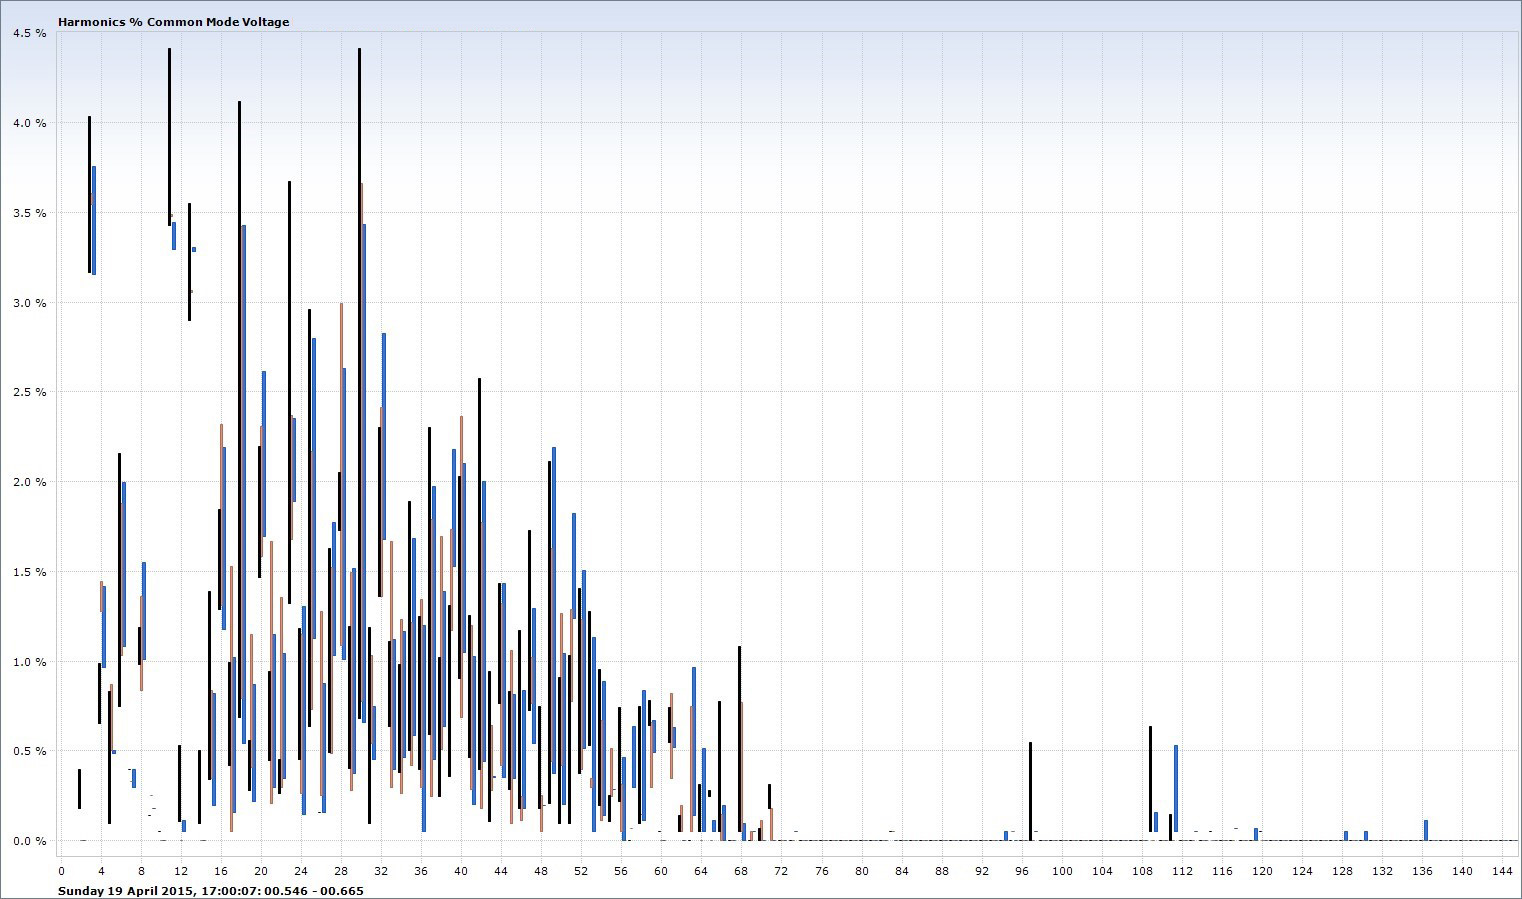
Task: Click the "Harmonics % Common Mode Voltage" chart title
Action: pyautogui.click(x=174, y=21)
